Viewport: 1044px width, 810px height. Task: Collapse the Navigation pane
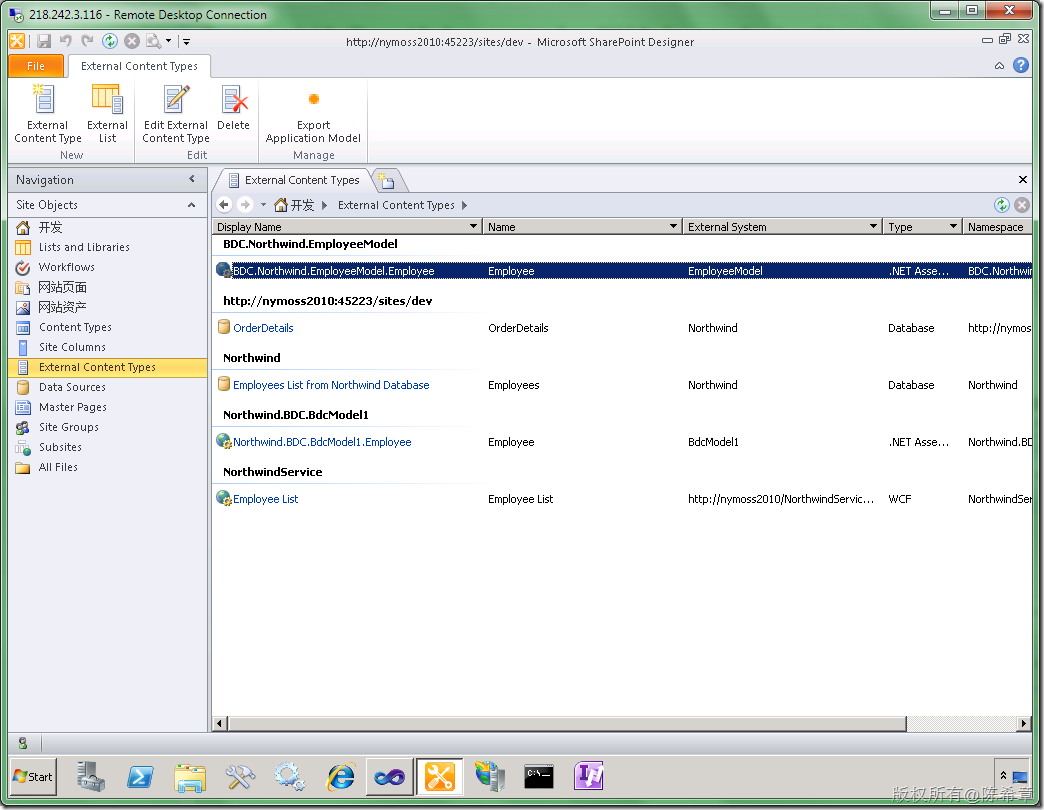coord(192,179)
